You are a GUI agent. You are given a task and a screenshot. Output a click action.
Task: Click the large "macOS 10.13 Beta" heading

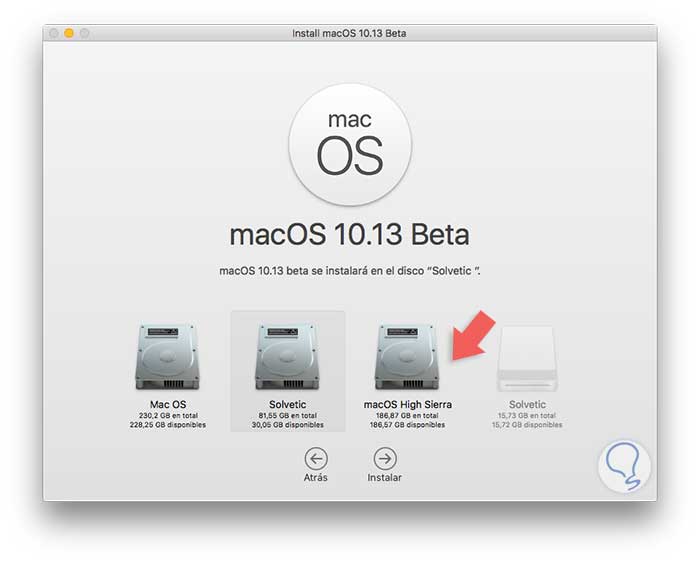pyautogui.click(x=349, y=236)
